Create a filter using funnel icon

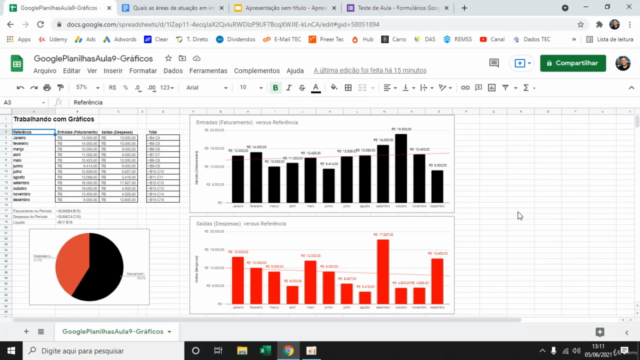pos(505,88)
